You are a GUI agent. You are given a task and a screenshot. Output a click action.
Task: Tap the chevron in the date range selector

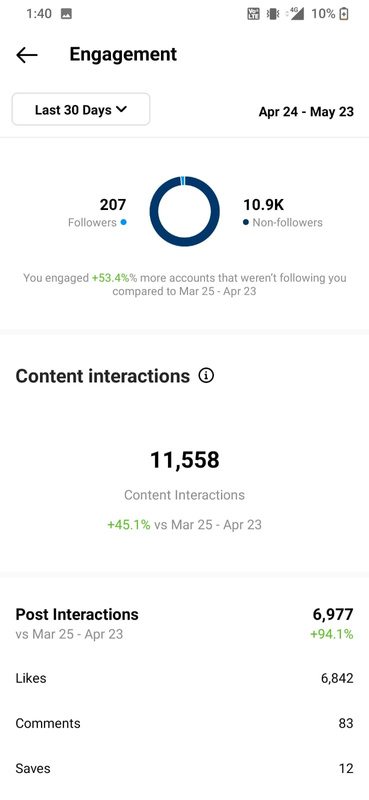pyautogui.click(x=121, y=109)
